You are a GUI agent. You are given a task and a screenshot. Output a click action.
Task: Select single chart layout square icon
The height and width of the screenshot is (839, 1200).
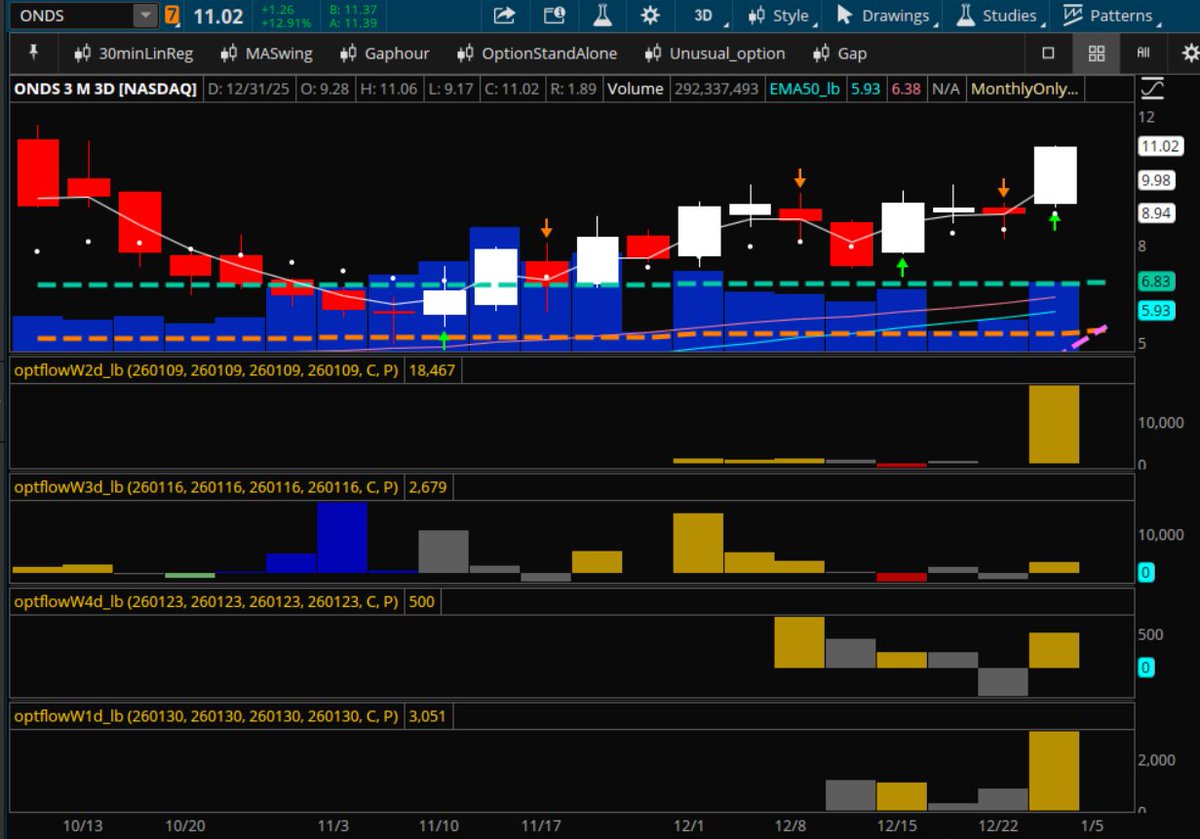coord(1048,53)
